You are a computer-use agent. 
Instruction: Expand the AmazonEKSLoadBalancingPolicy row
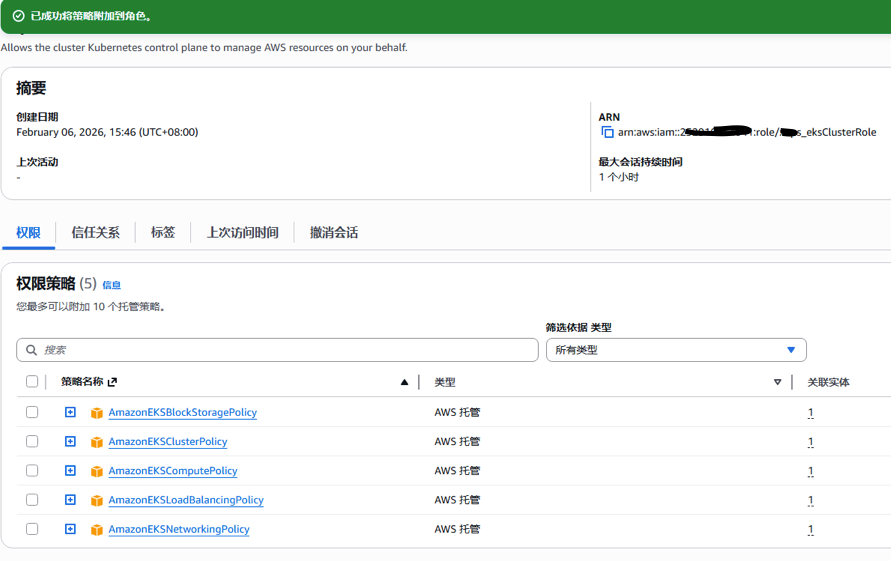[70, 500]
